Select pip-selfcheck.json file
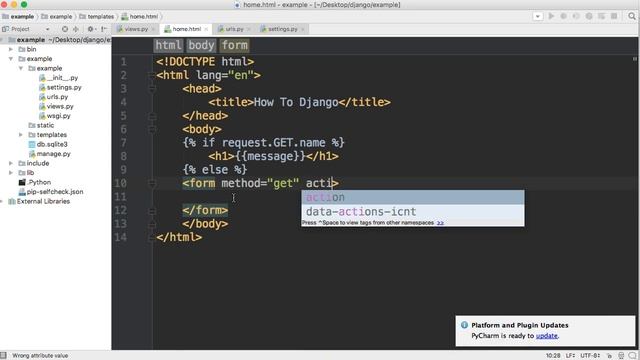The height and width of the screenshot is (360, 640). pyautogui.click(x=51, y=191)
